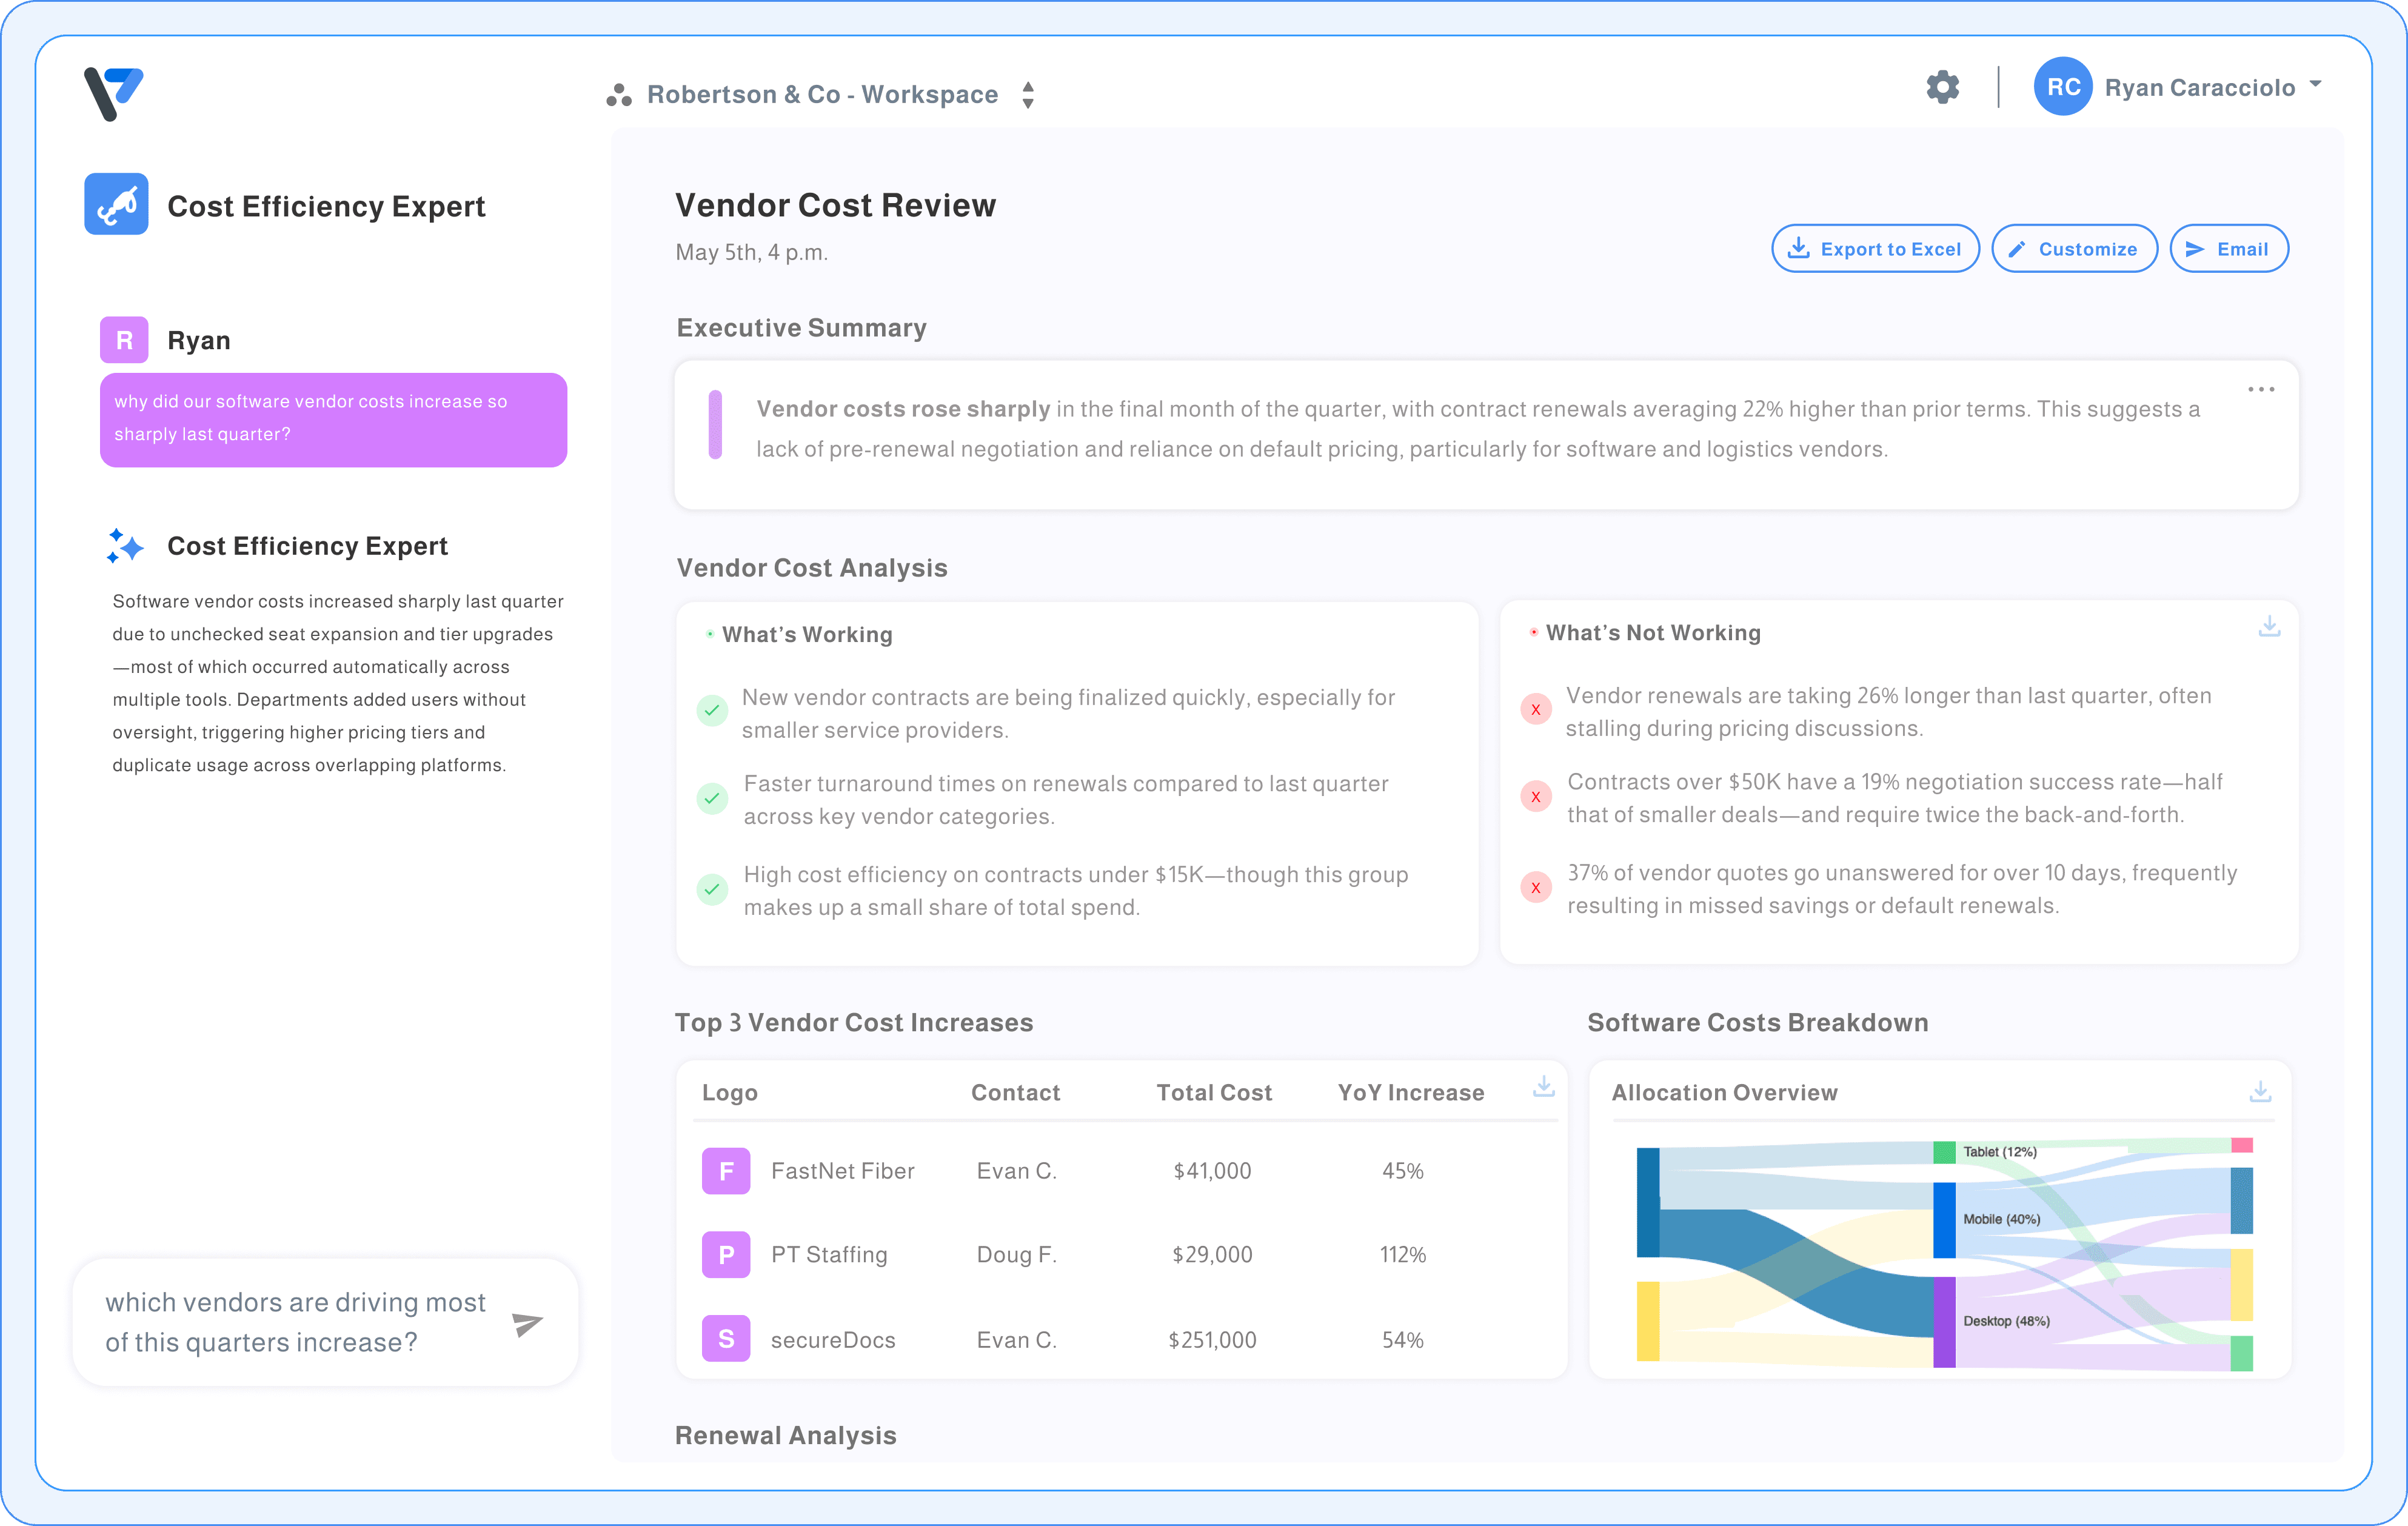Click the Cost Efficiency Expert blue agent icon
2408x1526 pixels.
pyautogui.click(x=116, y=204)
